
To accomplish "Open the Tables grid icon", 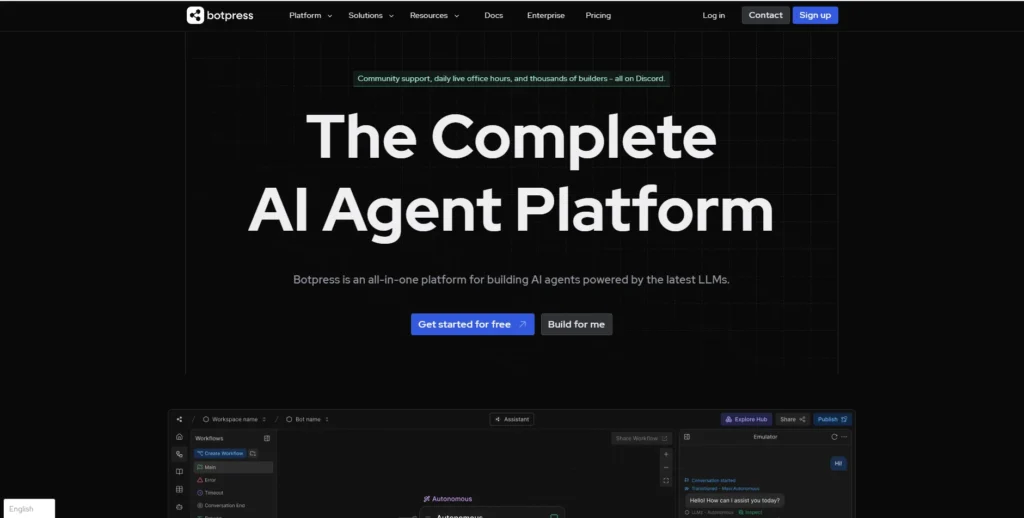I will 180,489.
